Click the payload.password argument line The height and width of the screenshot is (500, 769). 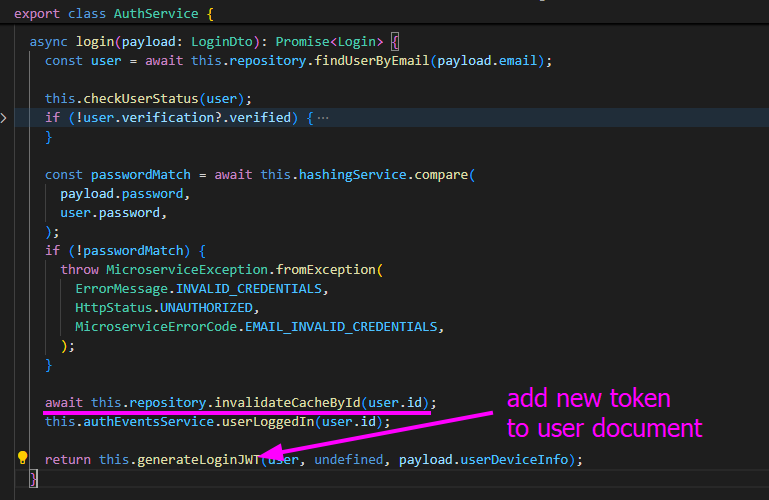pos(125,194)
